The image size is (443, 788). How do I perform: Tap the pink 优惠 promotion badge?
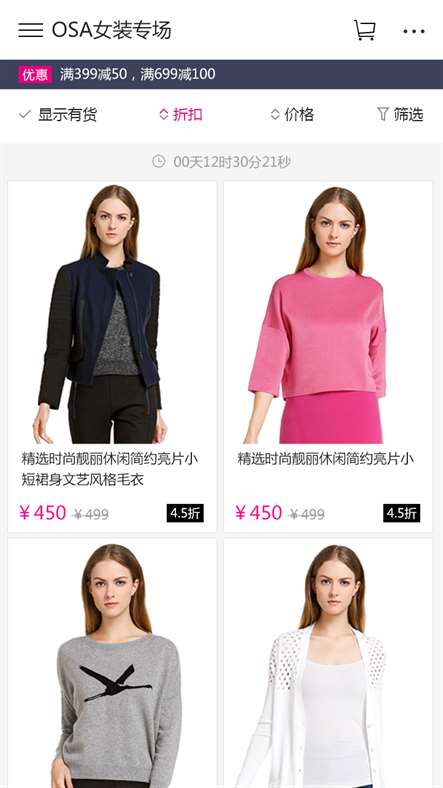35,74
